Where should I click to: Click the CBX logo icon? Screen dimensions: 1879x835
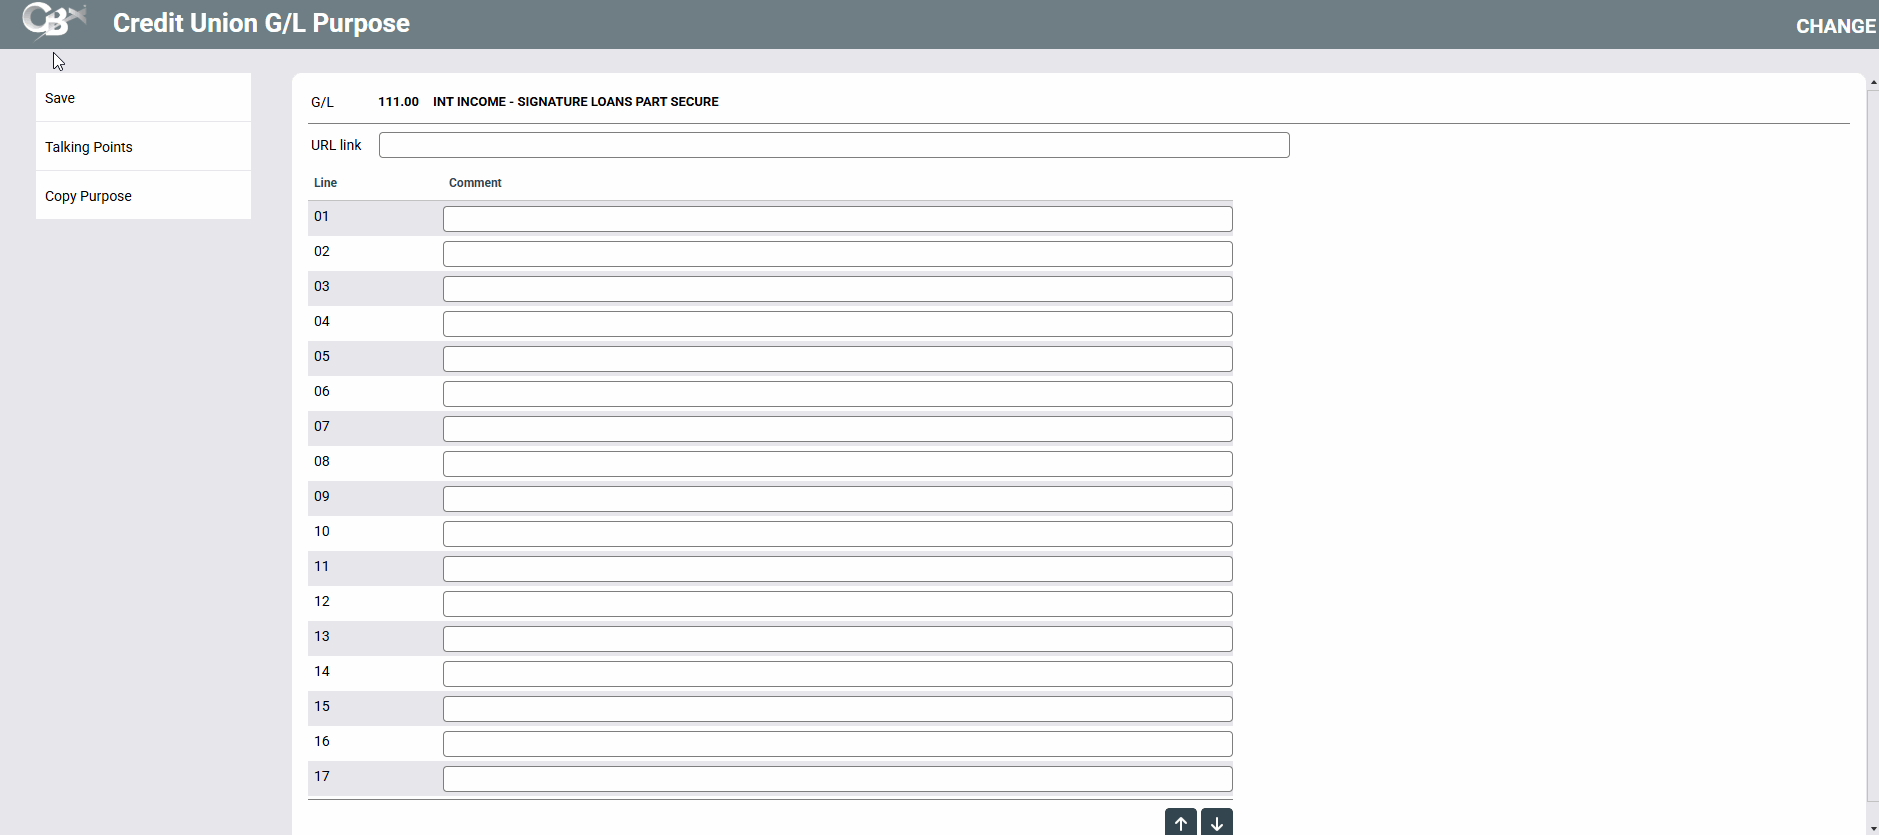54,20
